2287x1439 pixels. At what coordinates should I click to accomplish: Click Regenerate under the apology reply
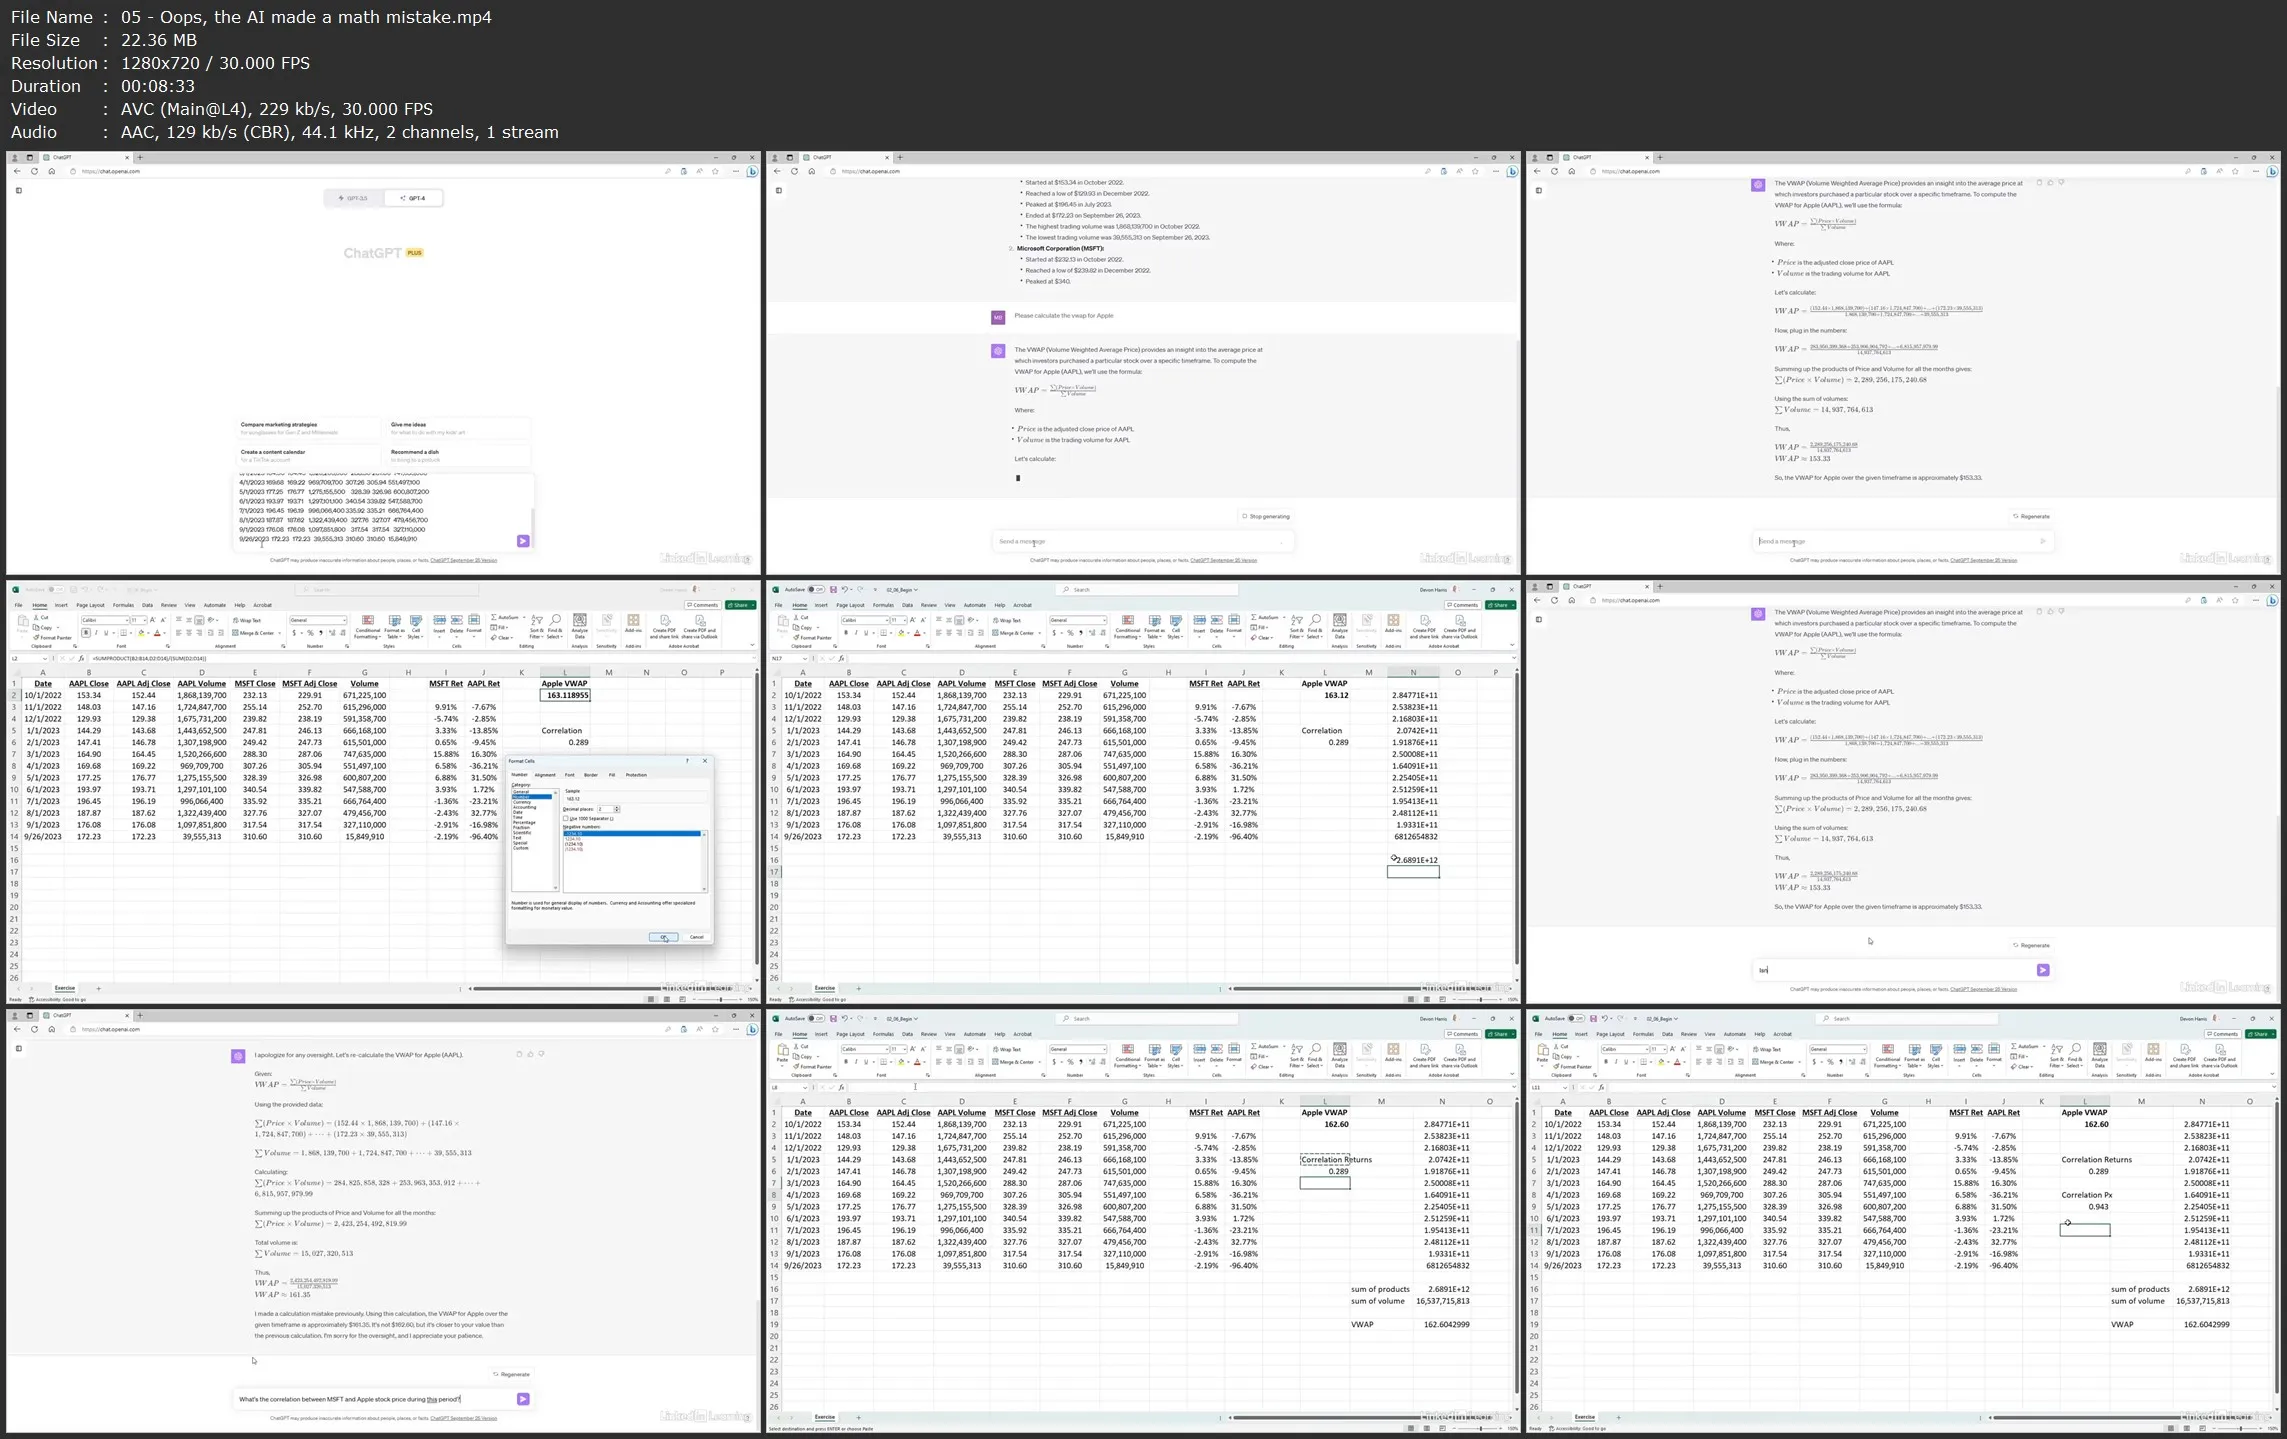tap(512, 1374)
